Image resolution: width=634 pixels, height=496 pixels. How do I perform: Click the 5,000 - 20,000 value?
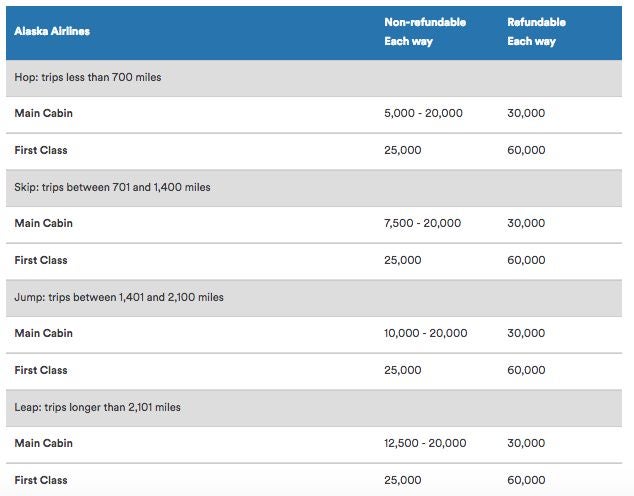tap(423, 113)
